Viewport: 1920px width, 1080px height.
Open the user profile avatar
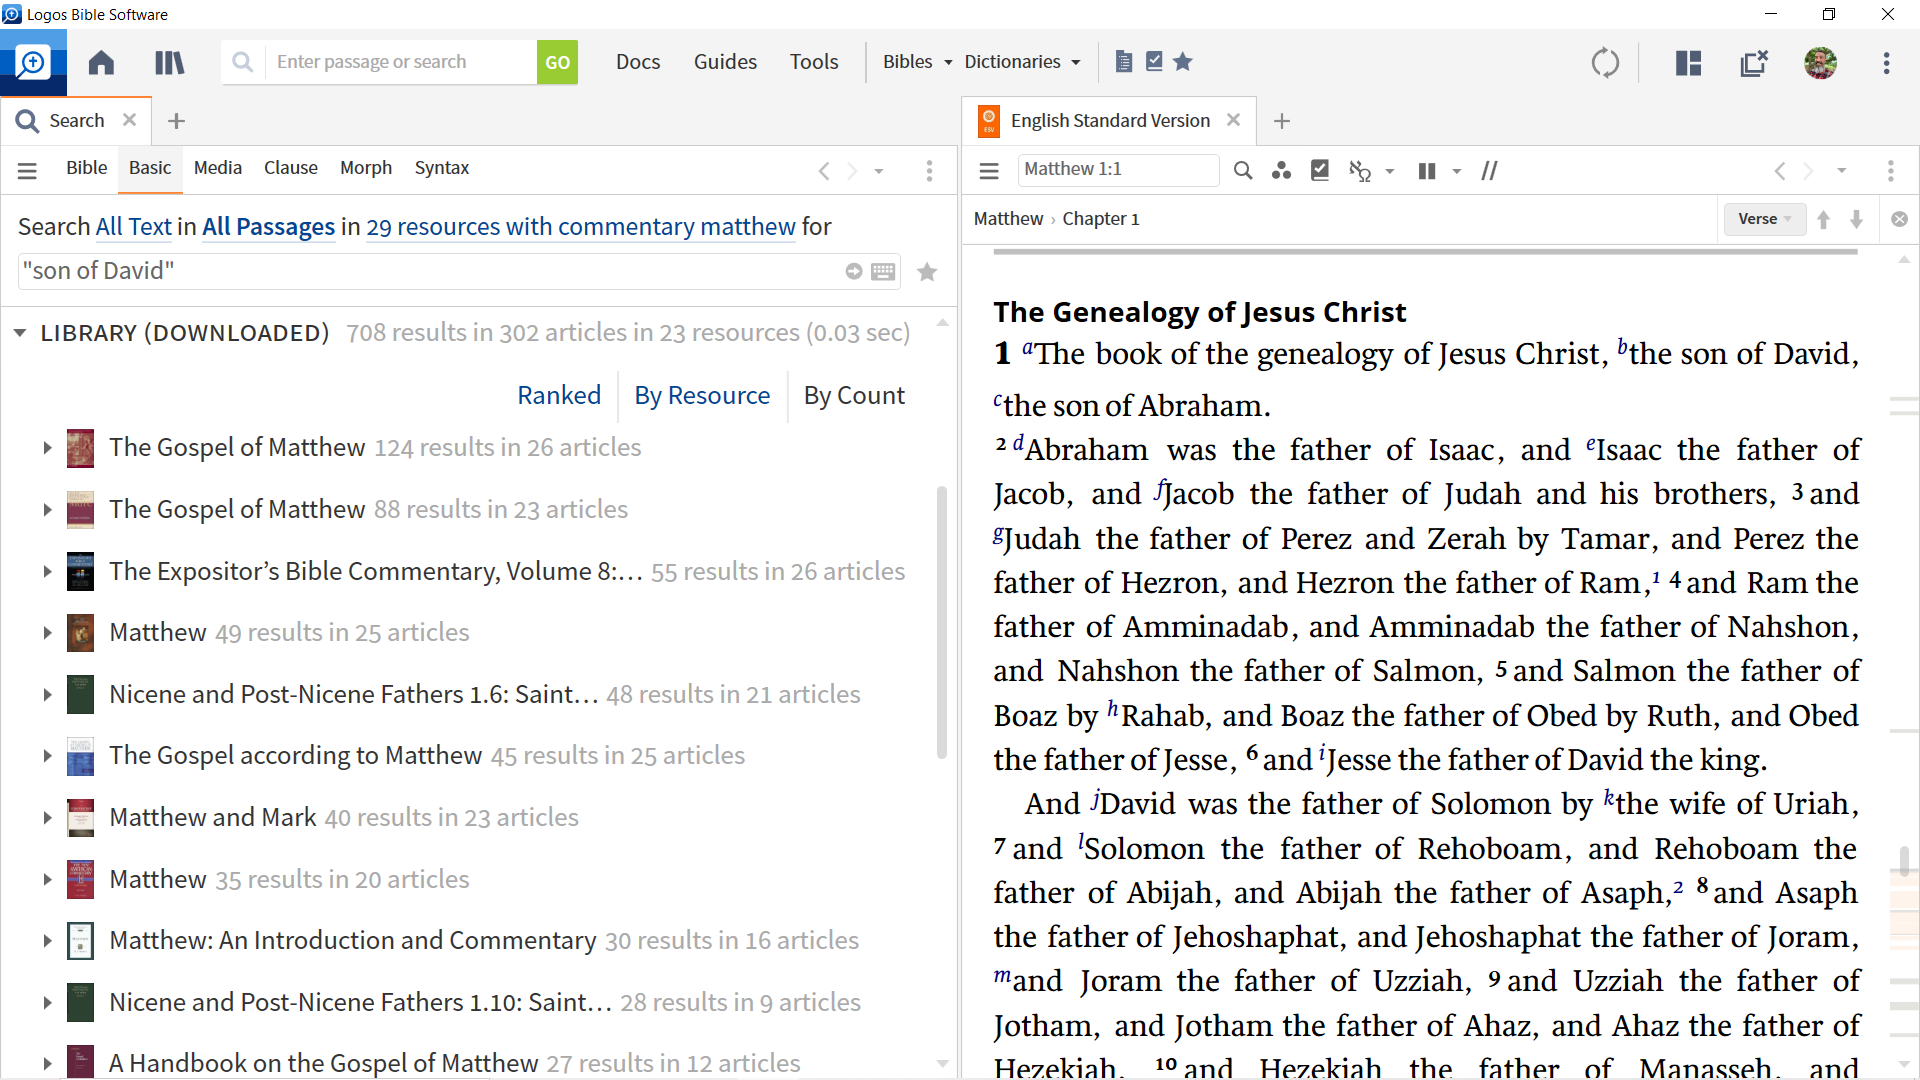1820,63
